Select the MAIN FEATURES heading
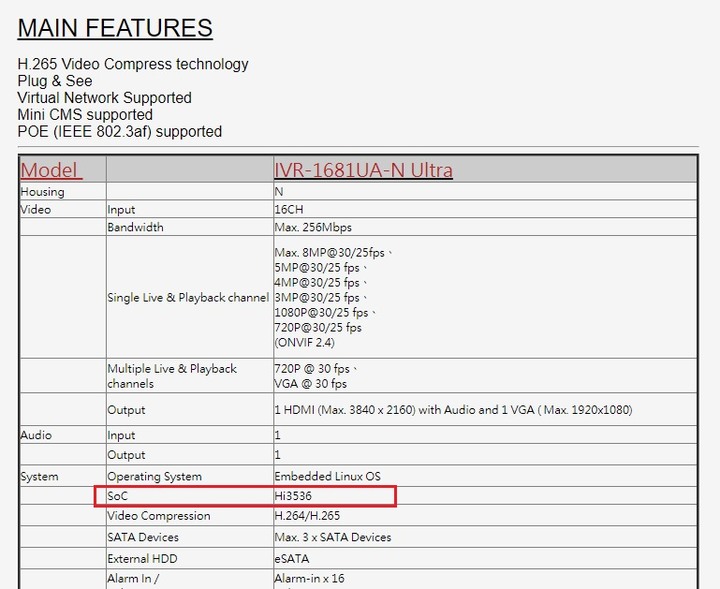 pos(115,28)
